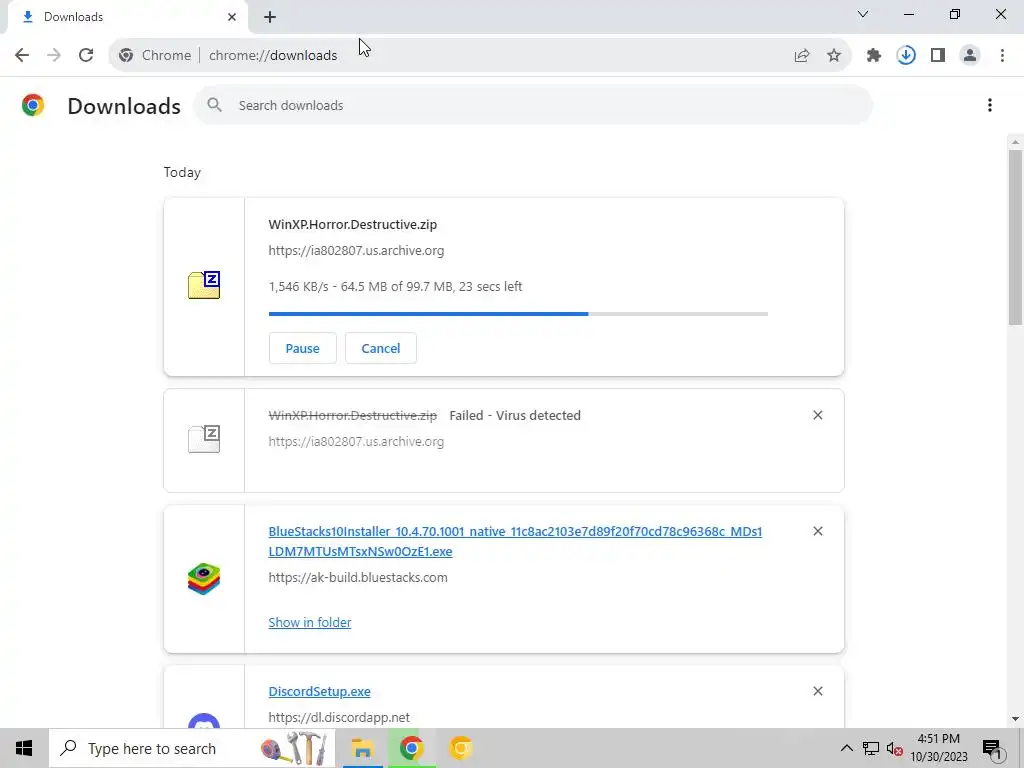Open the Chrome Canary taskbar icon
Screen dimensions: 1024x768
pos(460,748)
